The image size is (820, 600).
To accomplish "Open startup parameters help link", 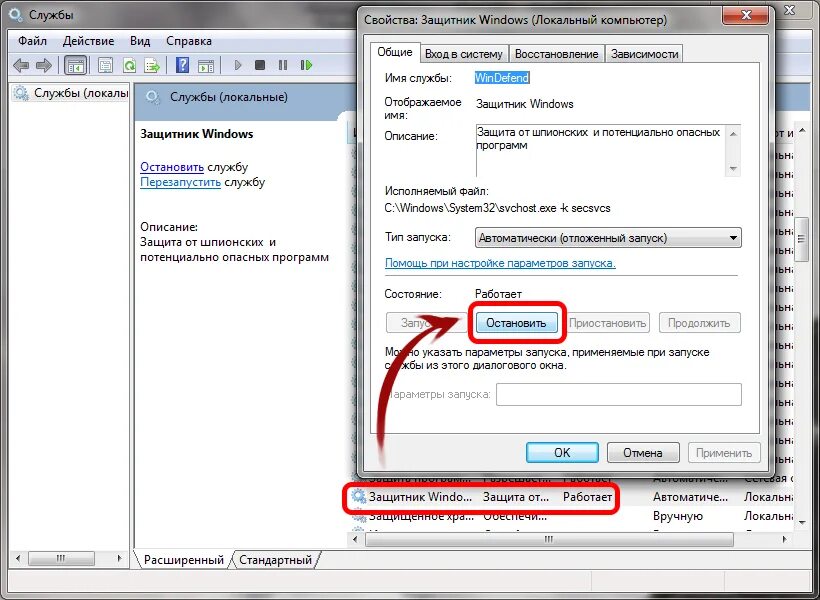I will pos(500,263).
